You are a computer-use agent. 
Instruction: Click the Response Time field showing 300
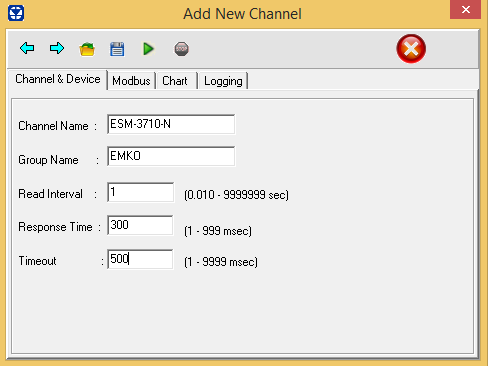(x=140, y=225)
